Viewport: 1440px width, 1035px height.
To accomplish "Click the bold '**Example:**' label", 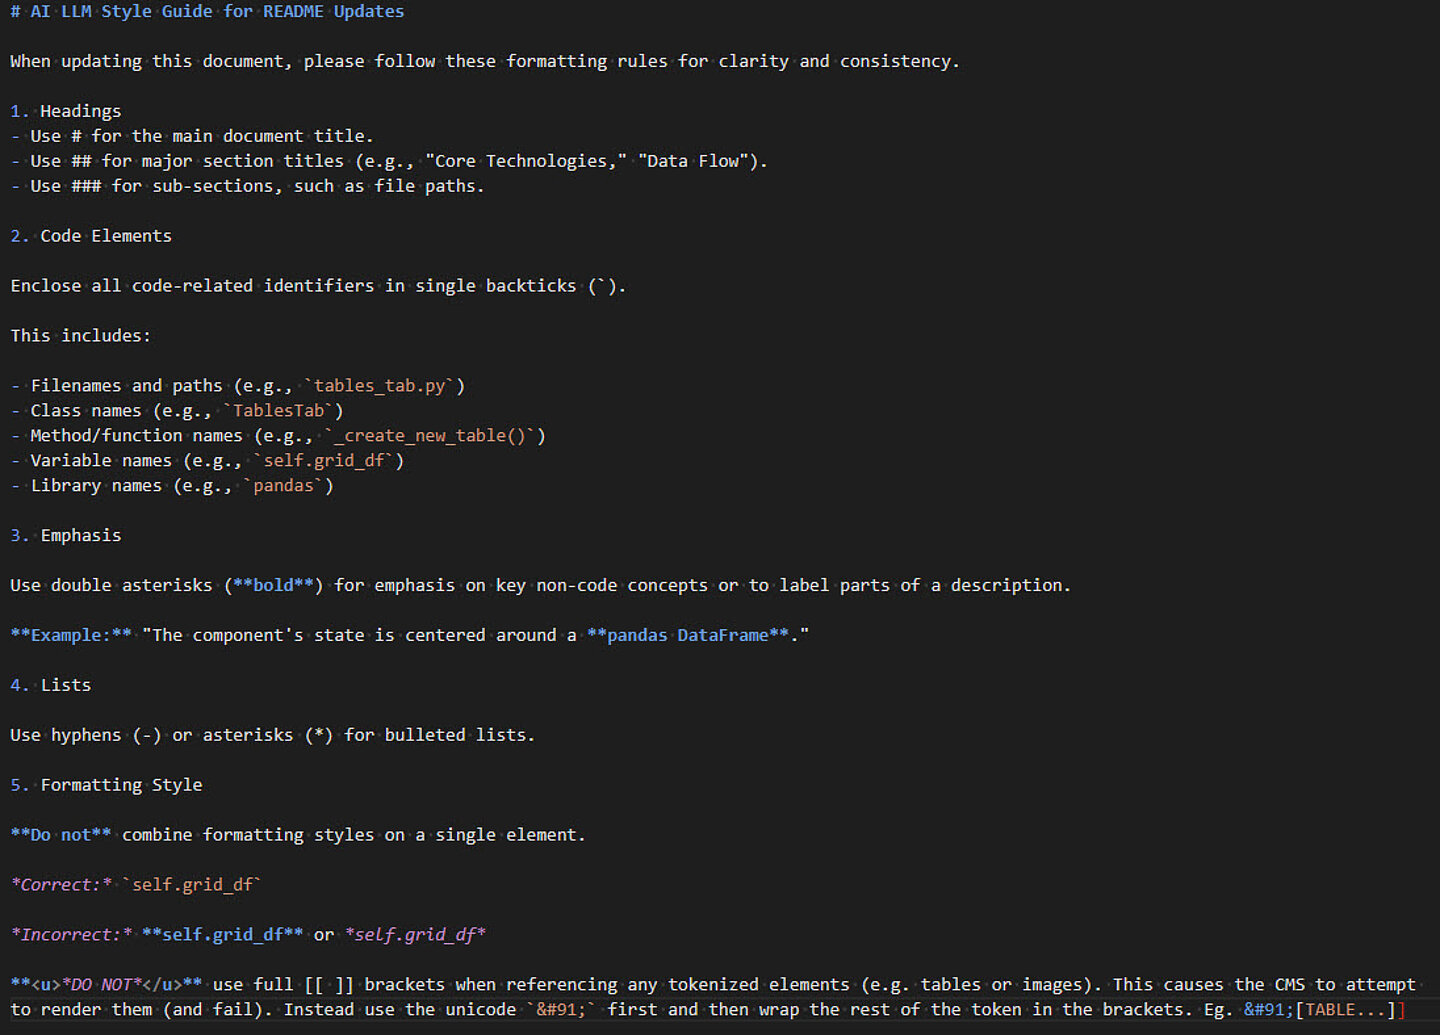I will tap(71, 636).
